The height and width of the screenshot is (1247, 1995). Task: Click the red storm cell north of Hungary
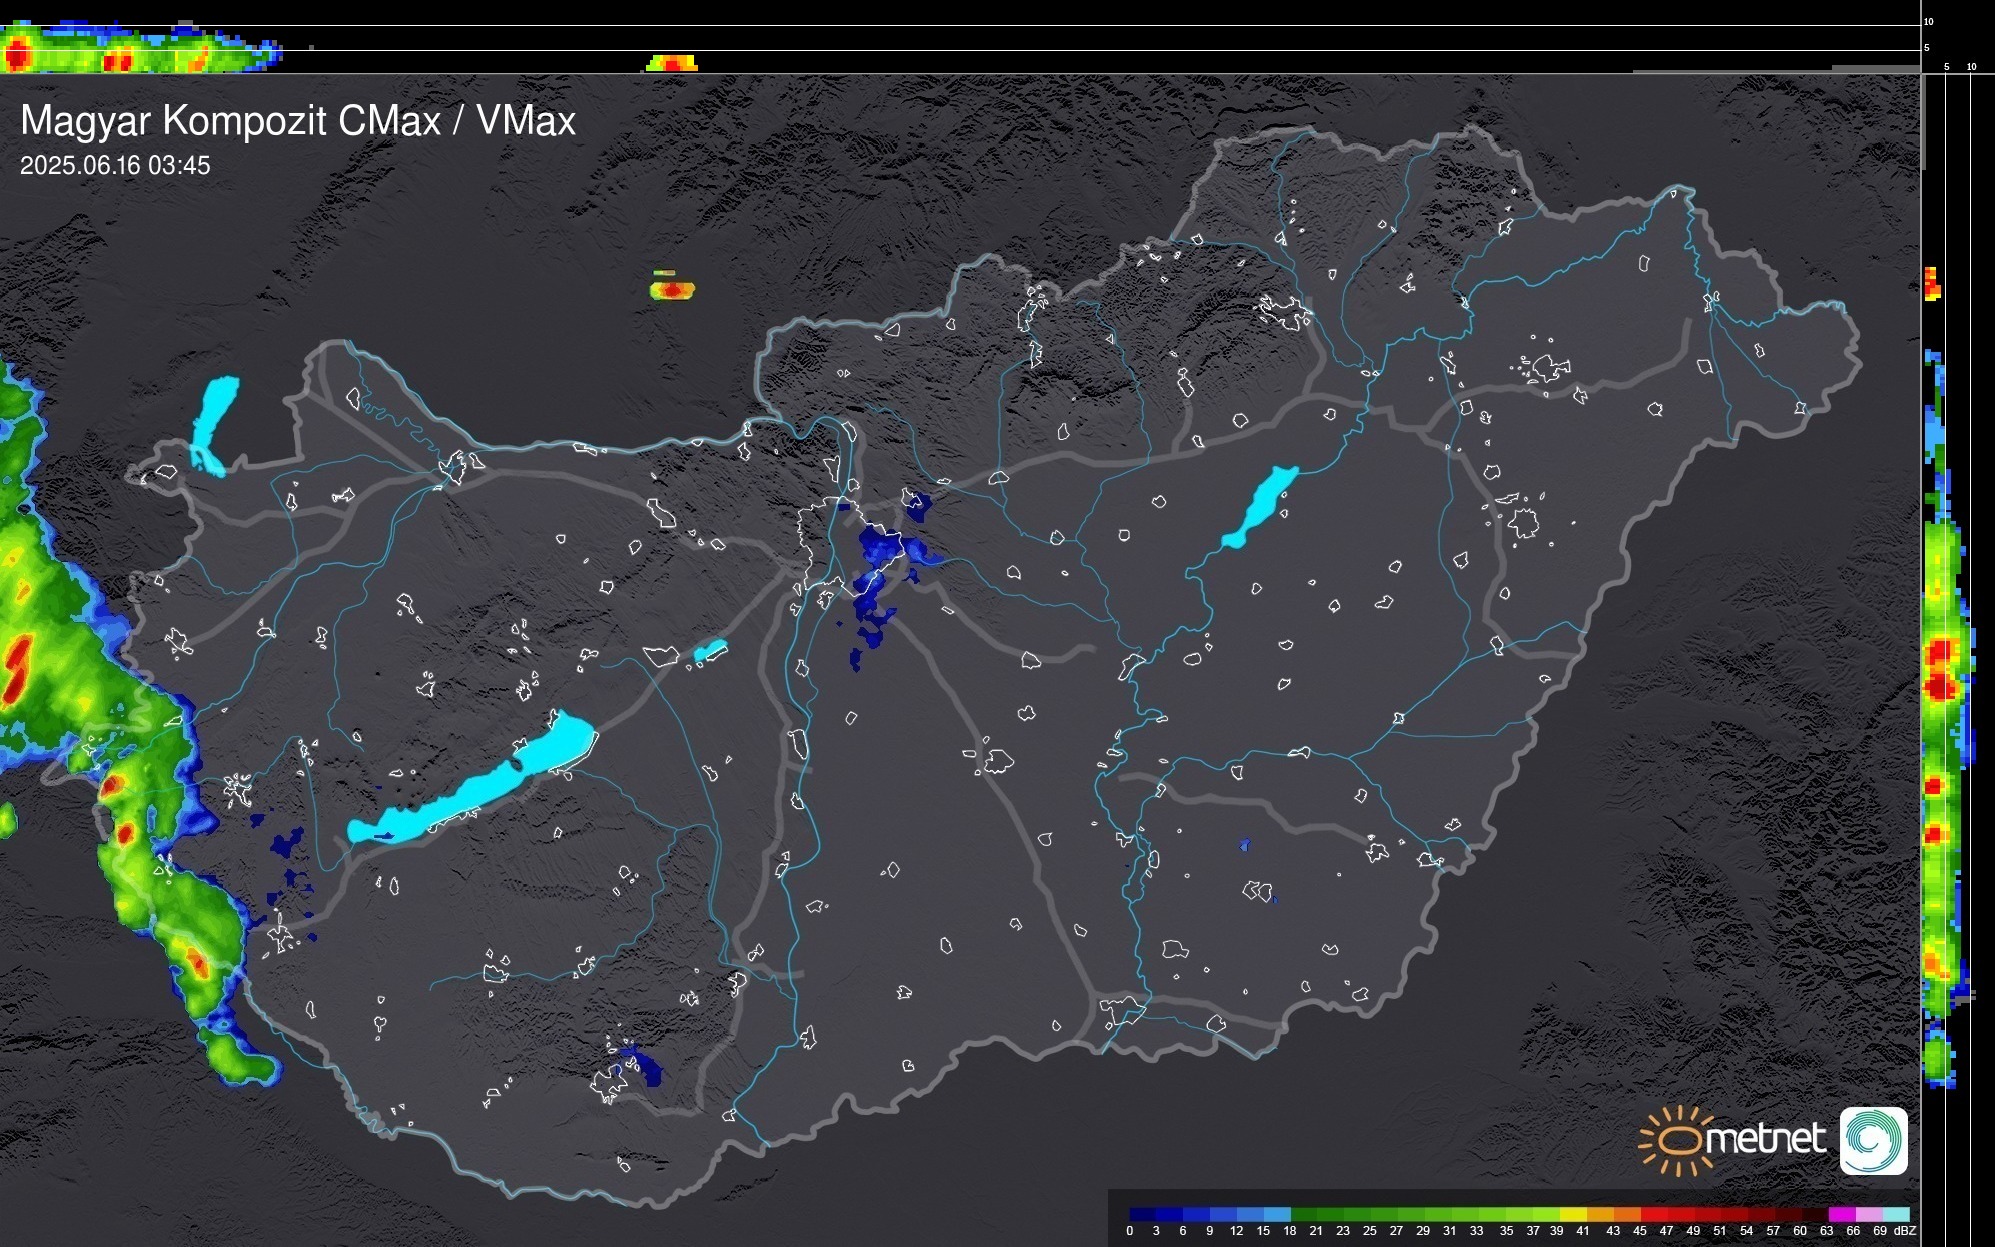click(x=673, y=290)
